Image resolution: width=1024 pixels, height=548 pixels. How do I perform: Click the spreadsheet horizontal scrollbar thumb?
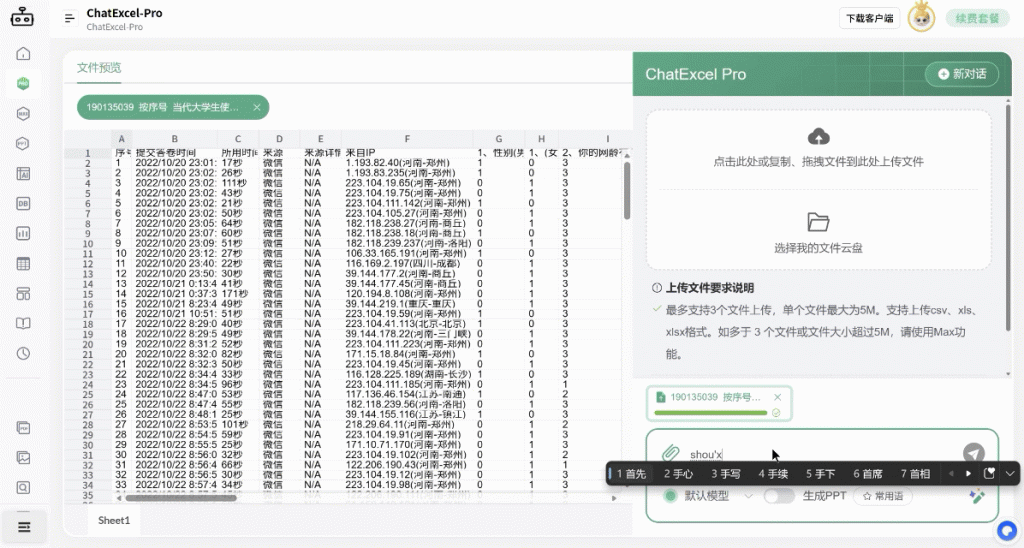coord(181,498)
